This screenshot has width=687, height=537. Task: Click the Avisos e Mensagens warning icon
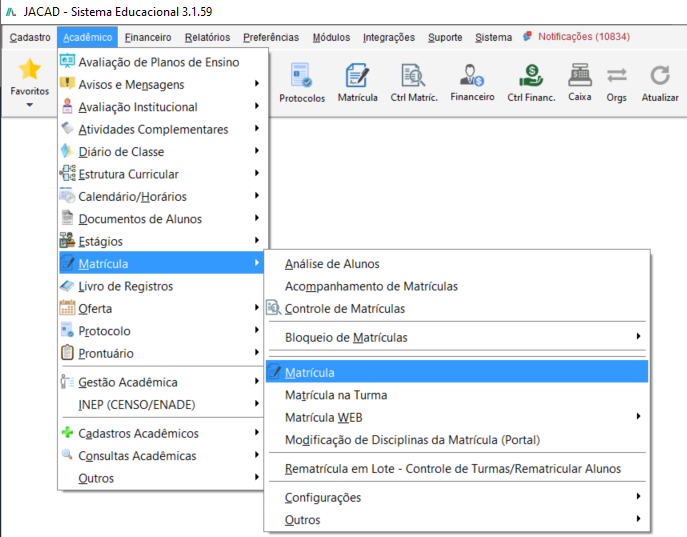[x=67, y=83]
